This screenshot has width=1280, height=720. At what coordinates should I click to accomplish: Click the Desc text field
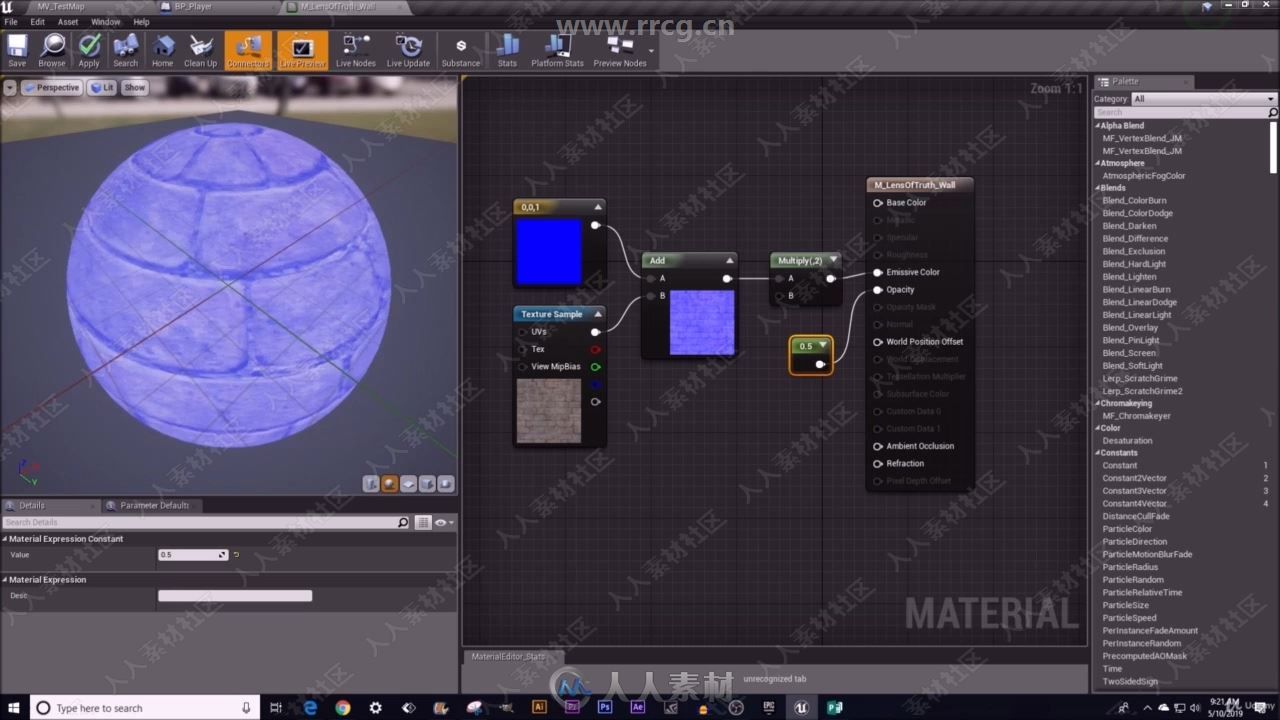(235, 596)
